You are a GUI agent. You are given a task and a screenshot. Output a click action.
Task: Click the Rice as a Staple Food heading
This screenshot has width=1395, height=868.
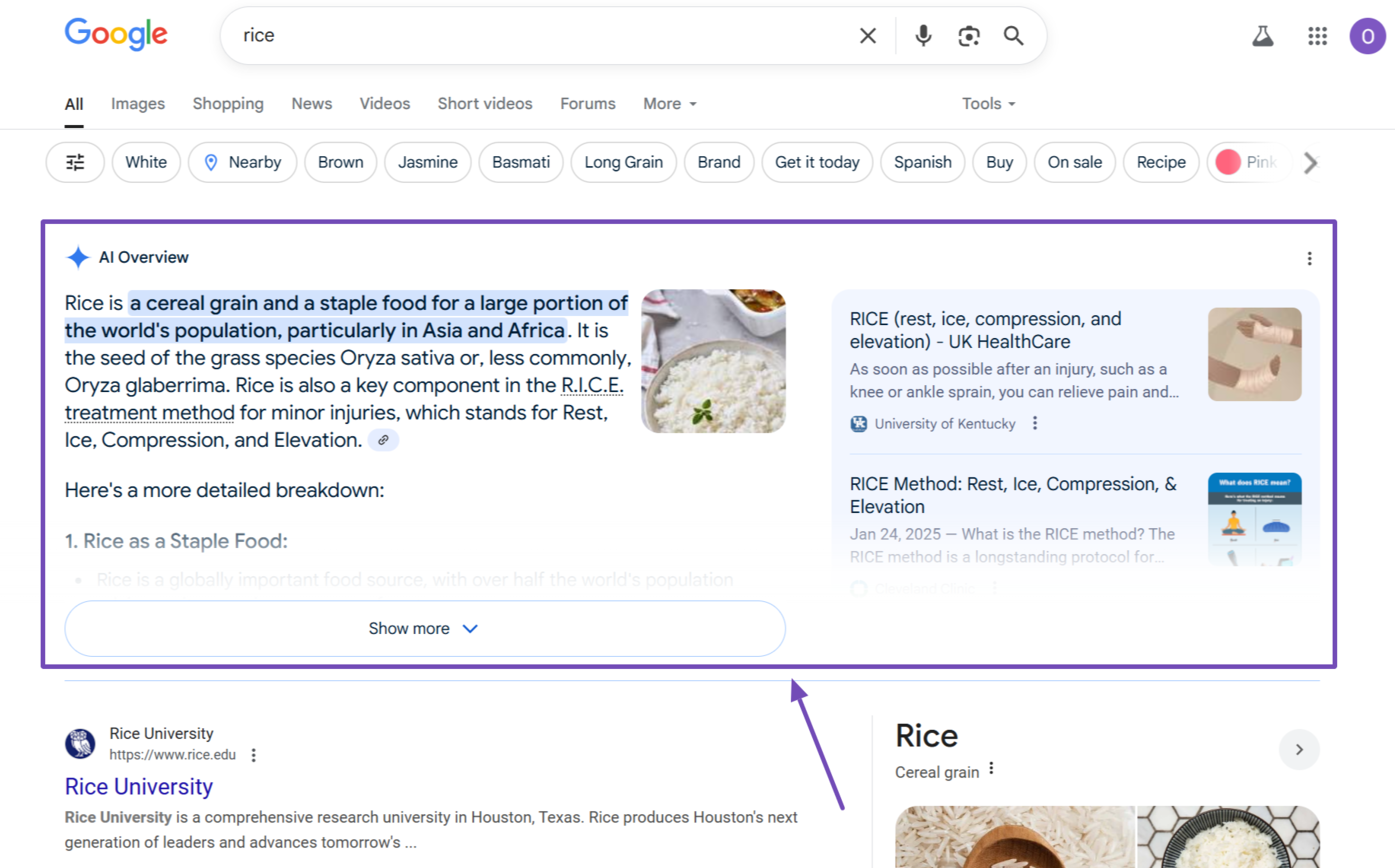pos(176,541)
